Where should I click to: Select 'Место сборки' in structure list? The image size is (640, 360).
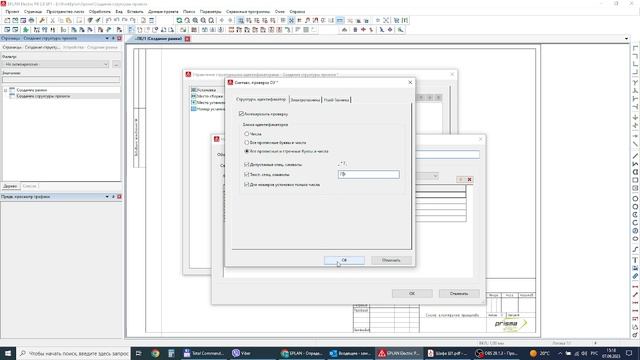click(210, 96)
